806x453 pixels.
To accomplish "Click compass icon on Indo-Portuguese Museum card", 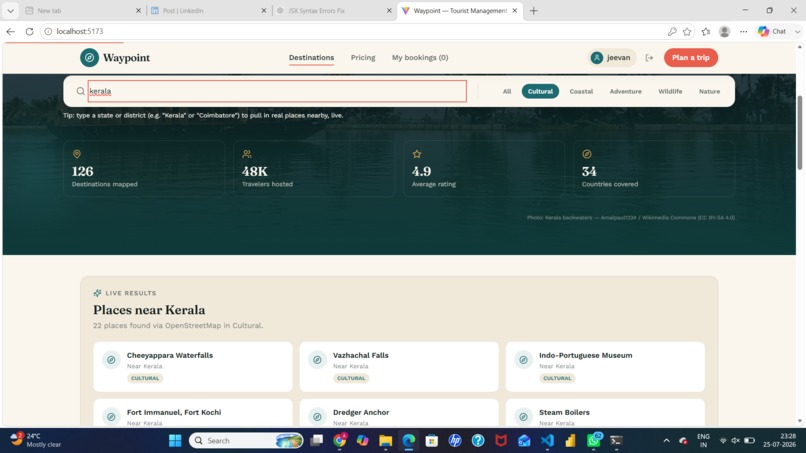I will (x=523, y=360).
